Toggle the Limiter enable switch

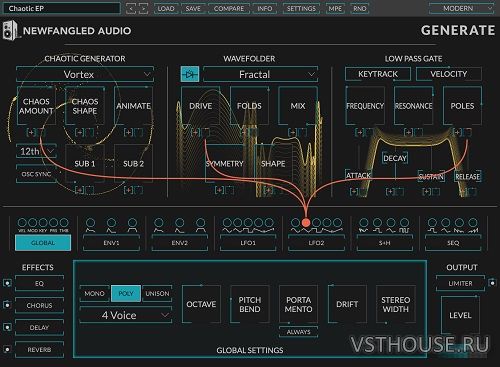tap(492, 283)
